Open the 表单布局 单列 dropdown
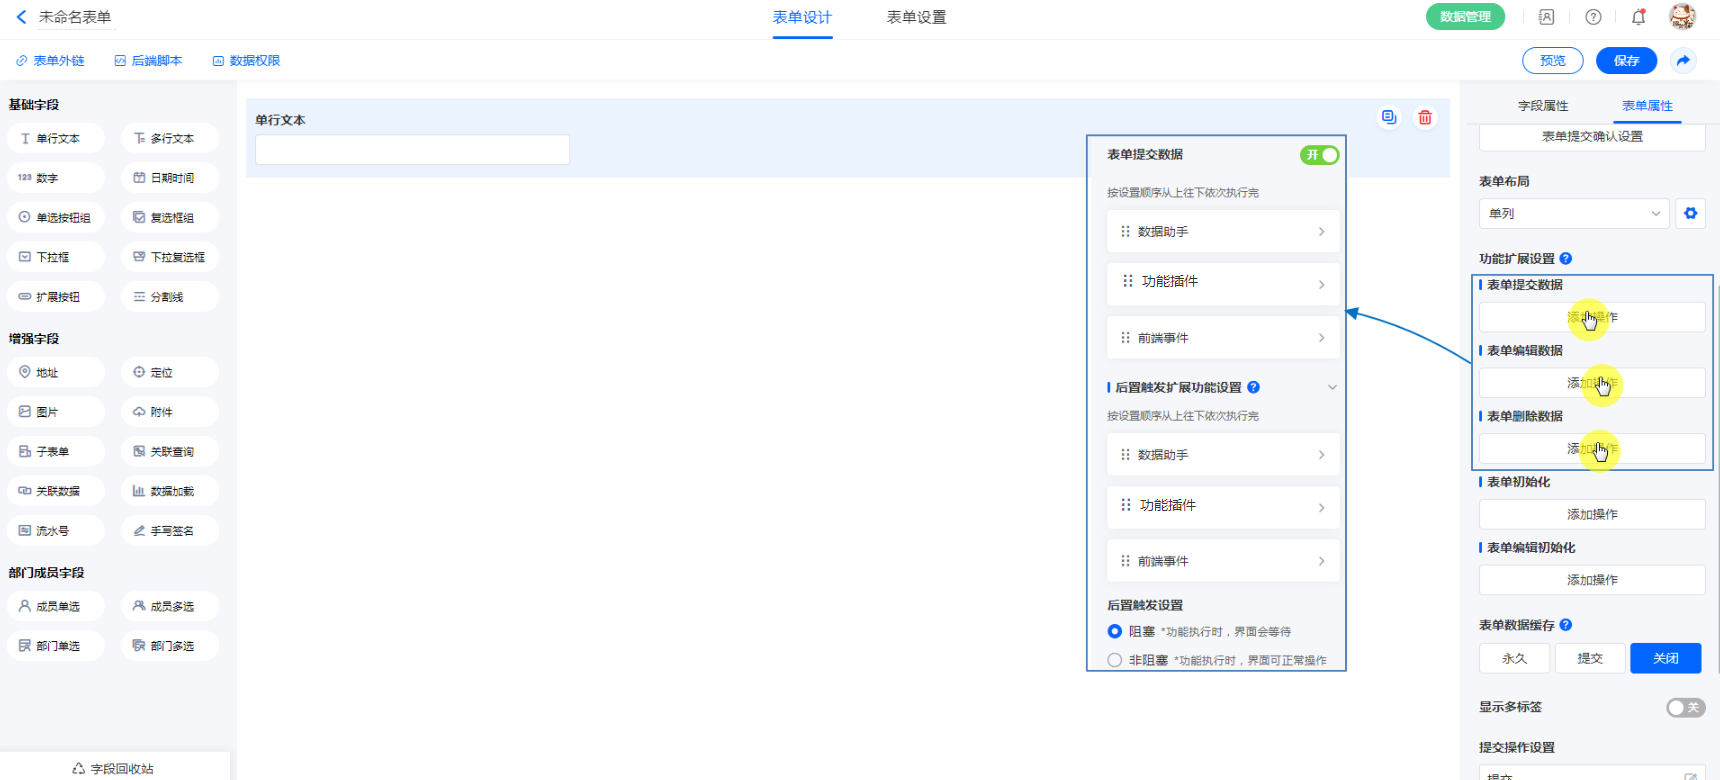This screenshot has width=1720, height=780. [x=1573, y=213]
